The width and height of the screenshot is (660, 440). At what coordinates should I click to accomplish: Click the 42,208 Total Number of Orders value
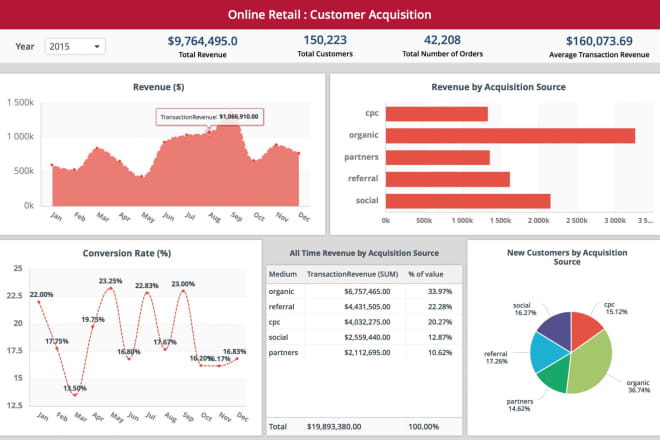[x=442, y=40]
